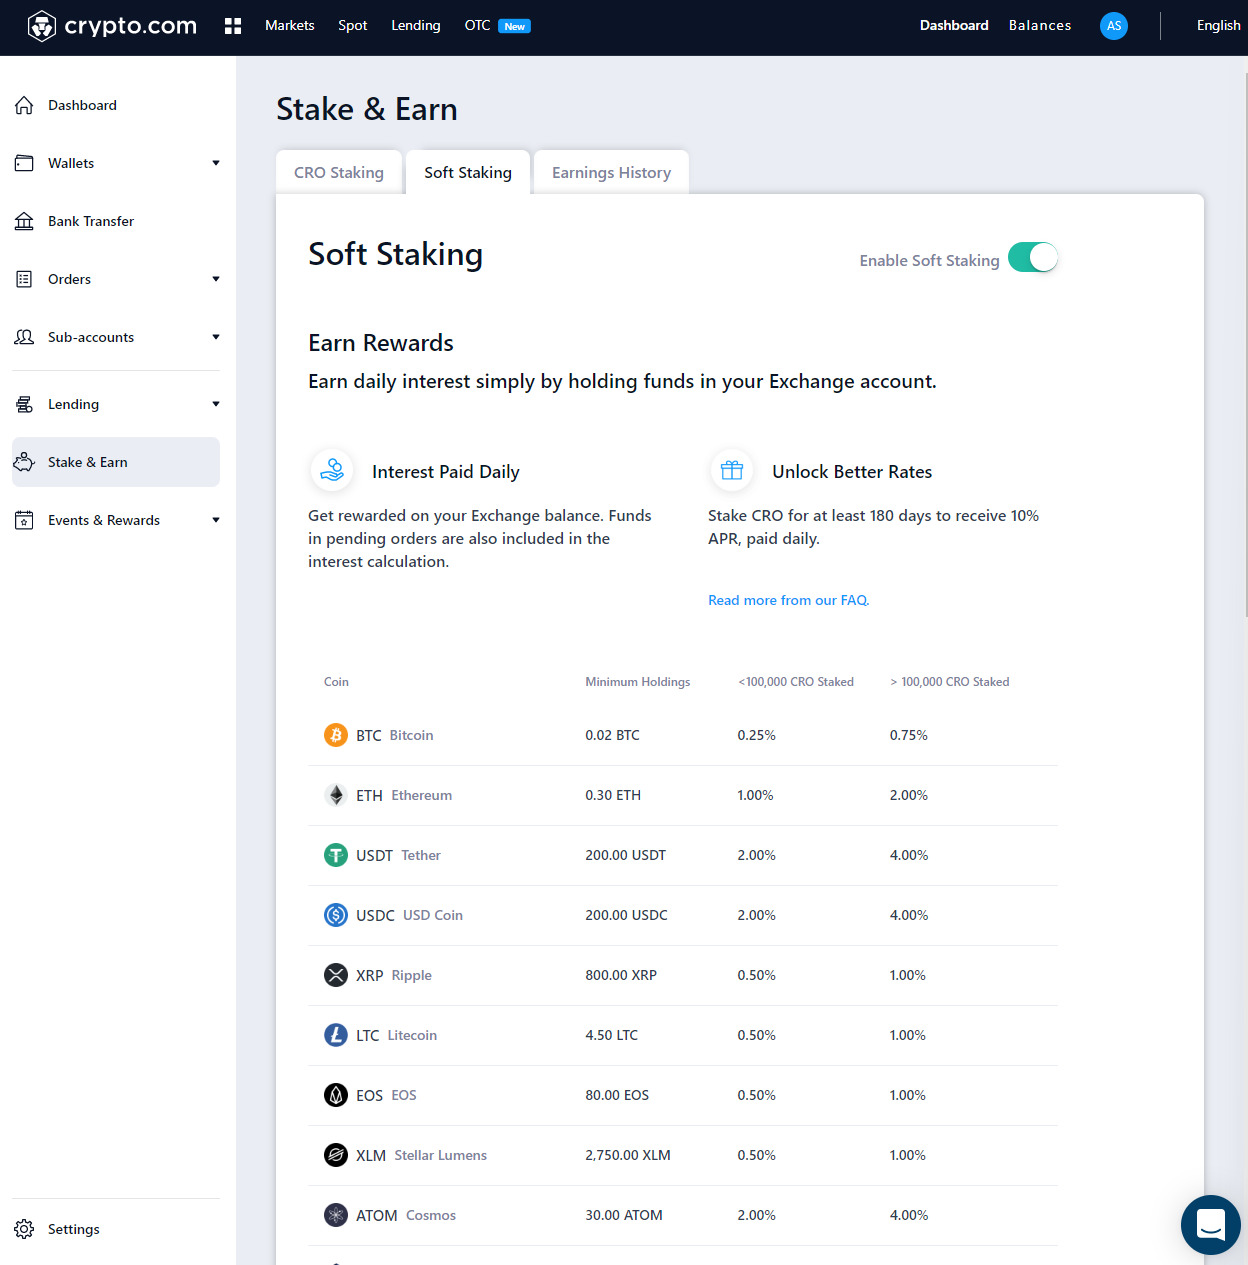
Task: Click the OTC New badge
Action: pos(514,27)
